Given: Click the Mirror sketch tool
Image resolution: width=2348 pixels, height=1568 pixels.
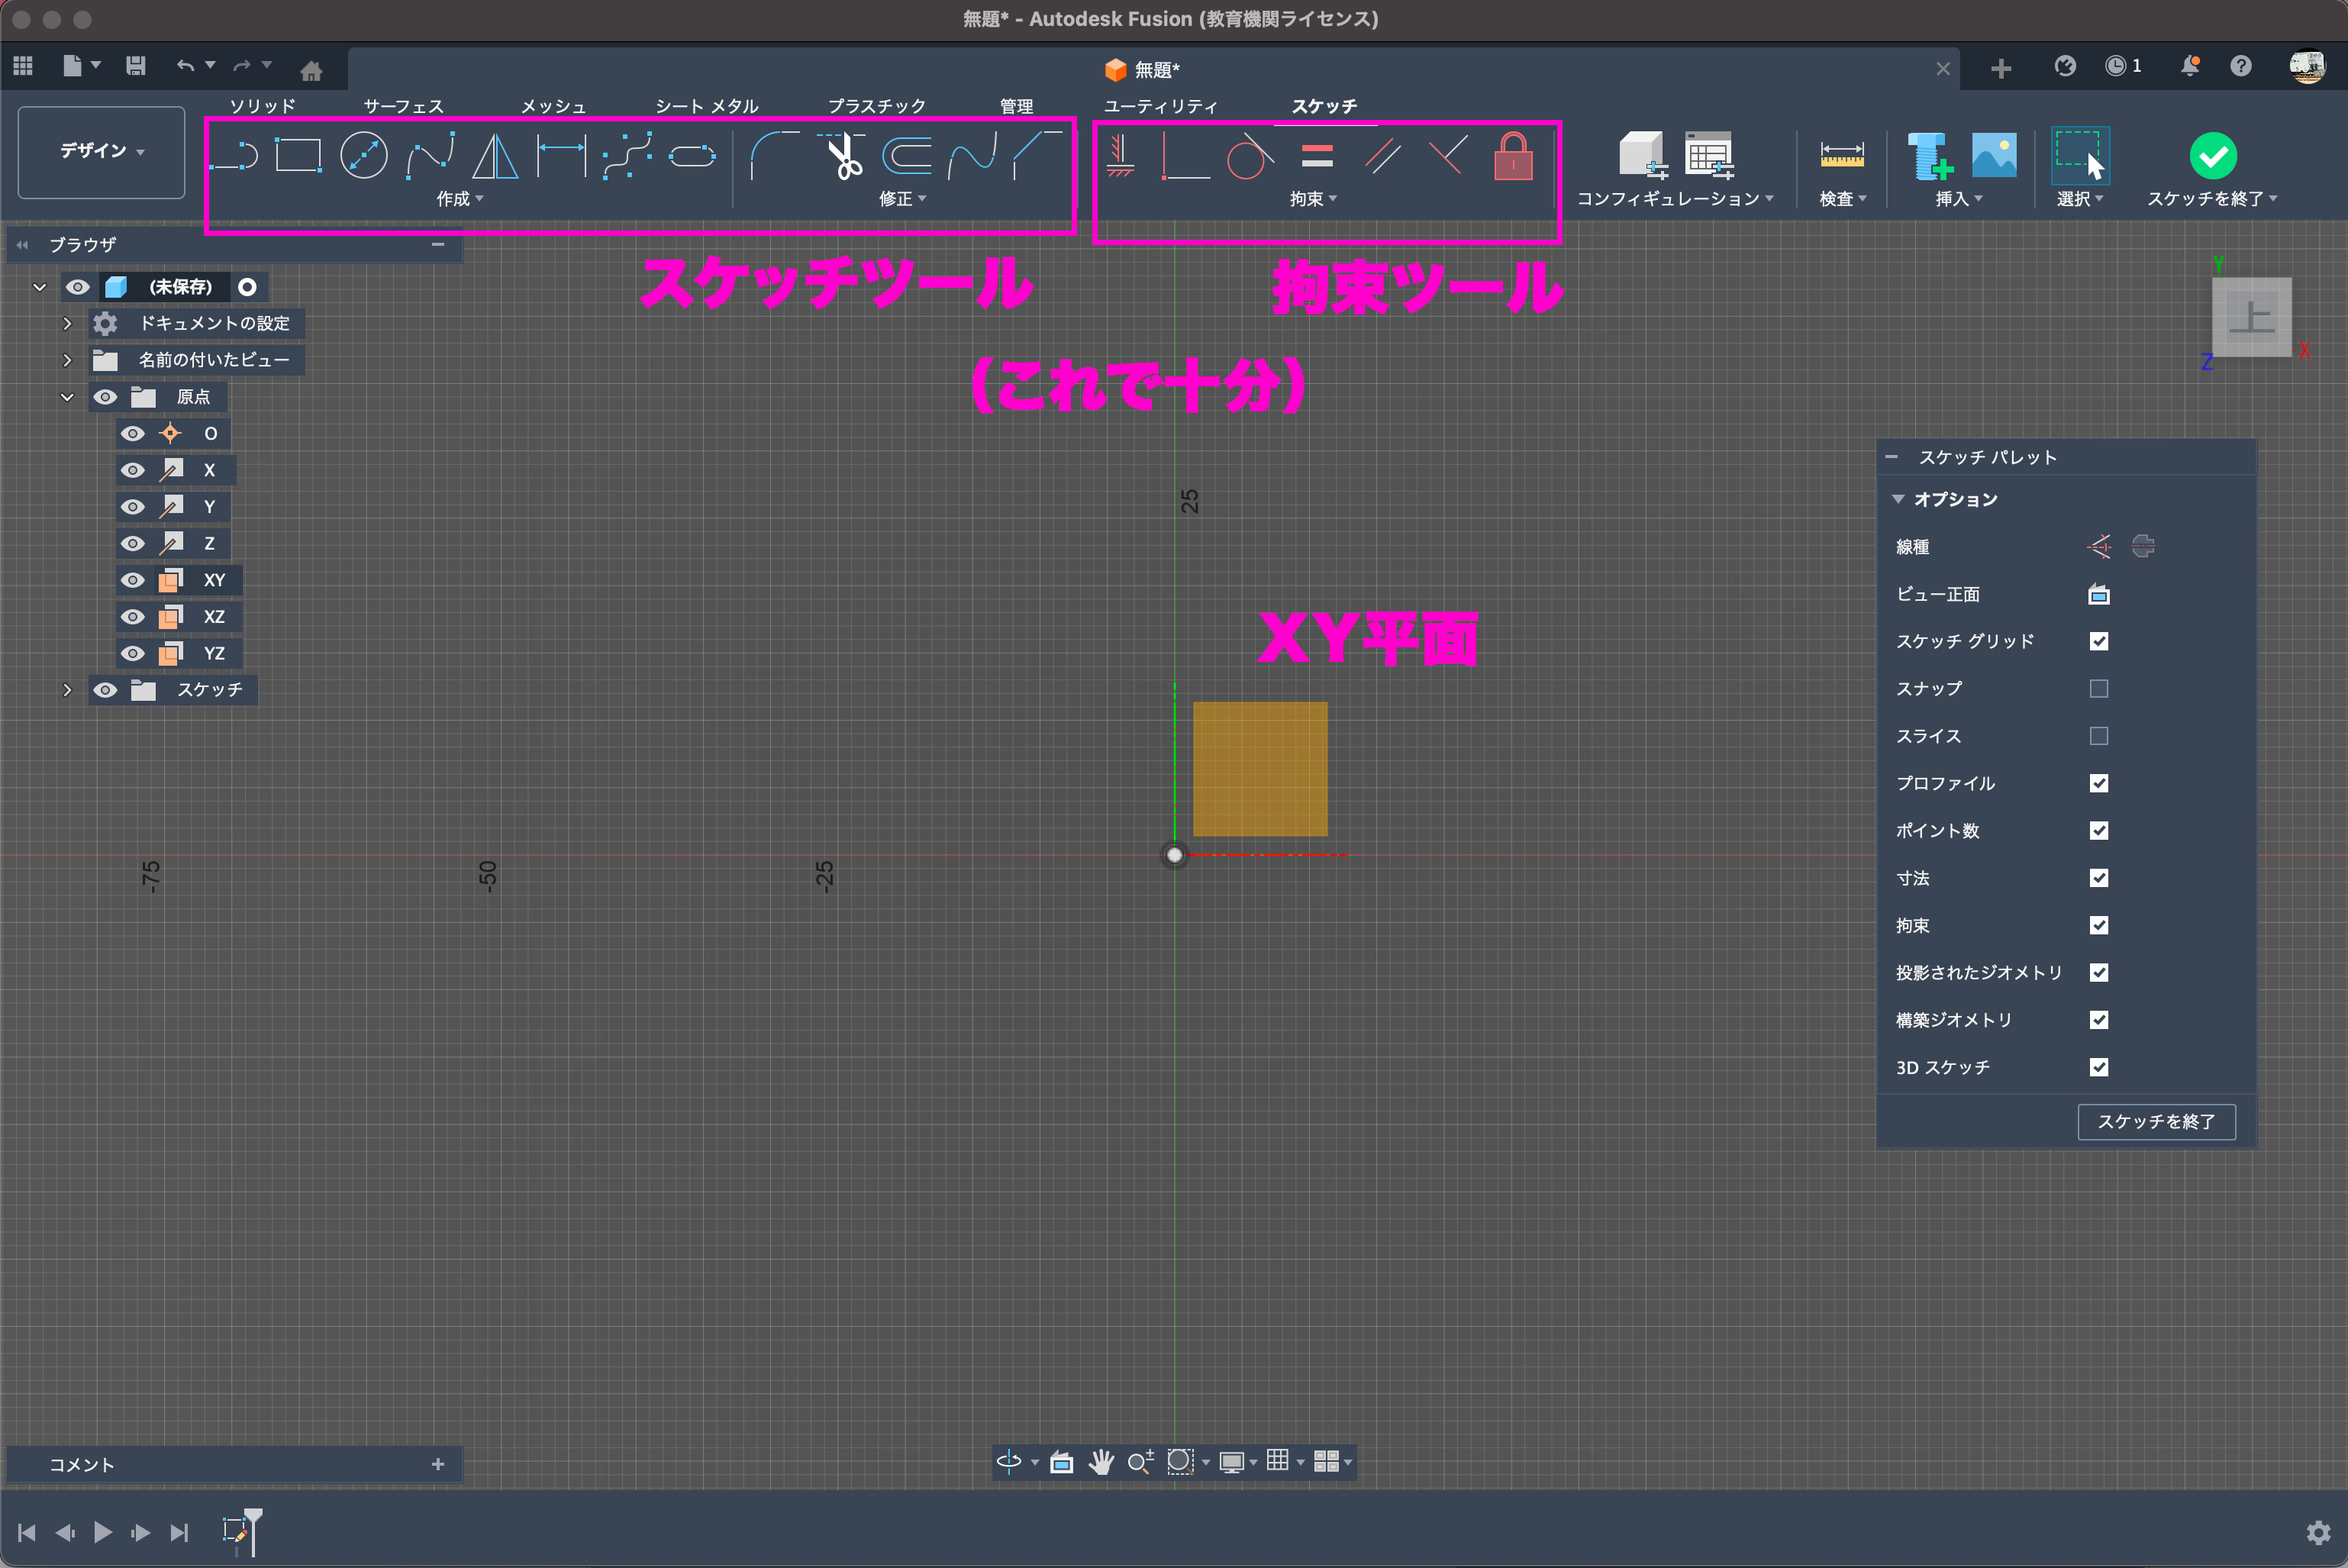Looking at the screenshot, I should [x=495, y=155].
